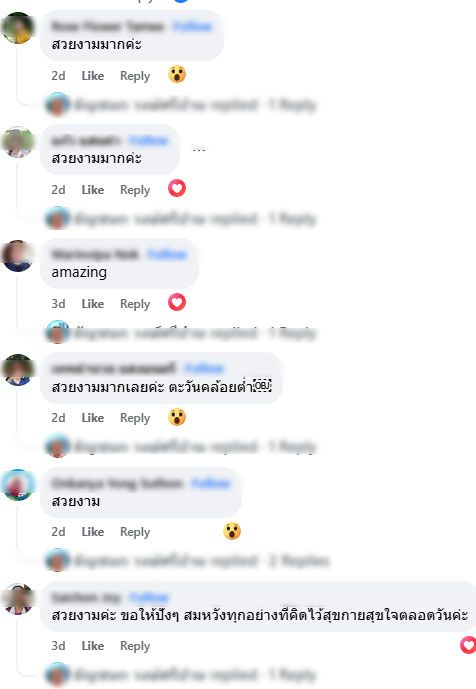Click the wow reaction under the ตะวันคล้อยต่ำ comment
The width and height of the screenshot is (476, 689).
[x=177, y=417]
